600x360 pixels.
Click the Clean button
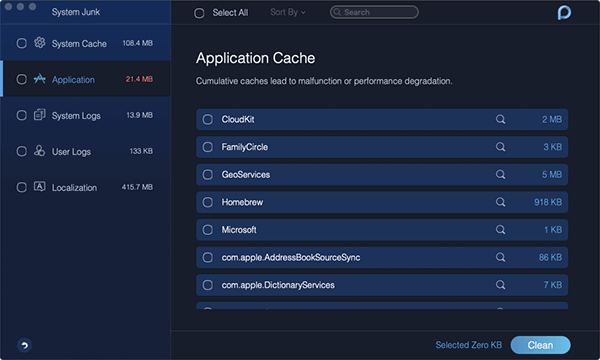[540, 345]
